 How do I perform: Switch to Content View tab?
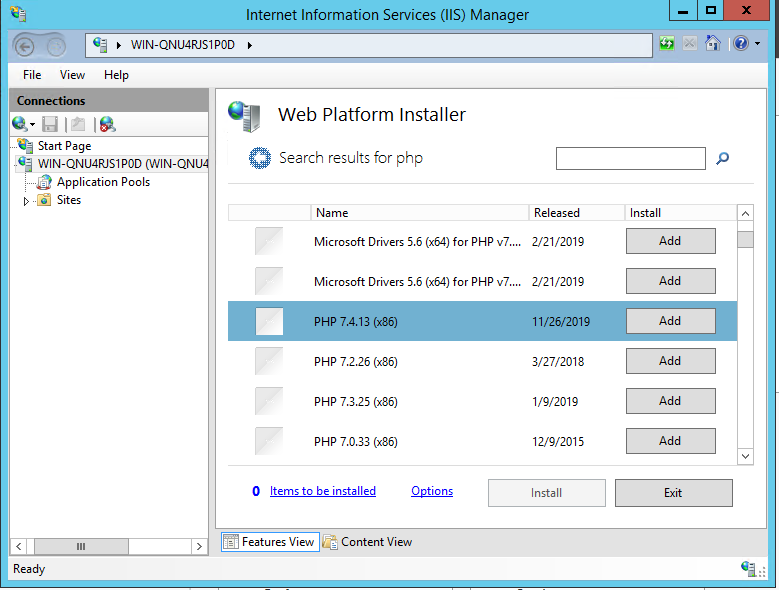[x=368, y=542]
